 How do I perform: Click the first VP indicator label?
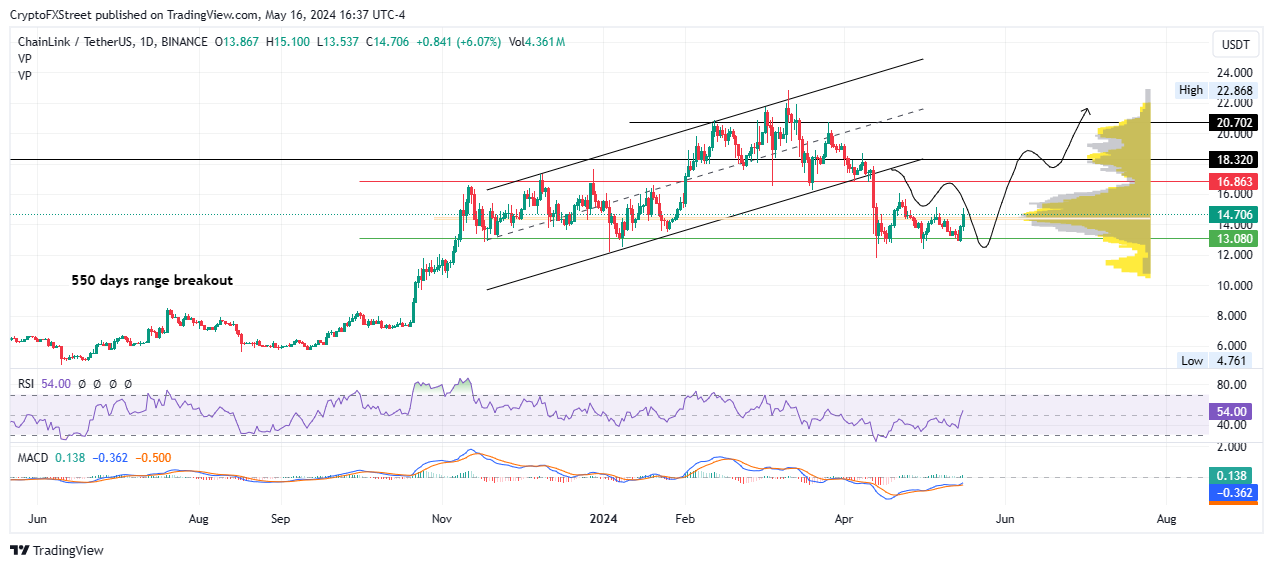(25, 59)
